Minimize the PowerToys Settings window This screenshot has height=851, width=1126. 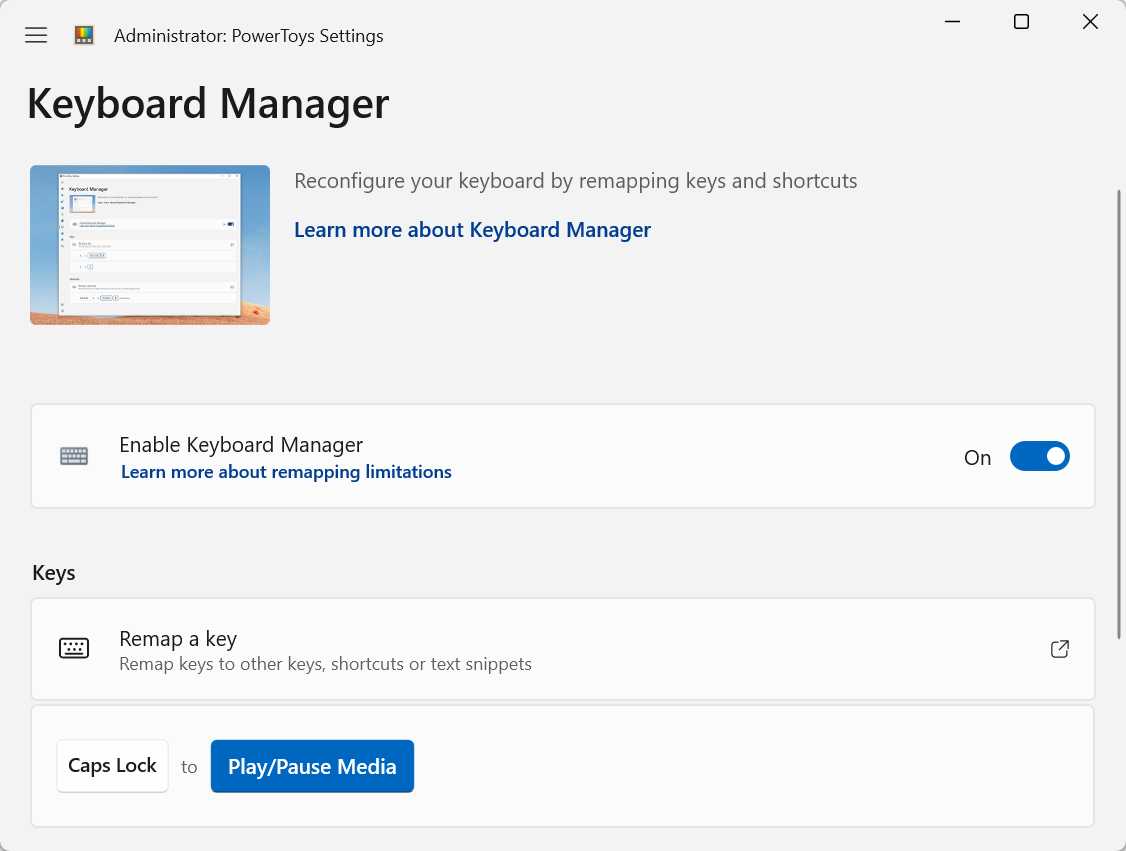pos(952,22)
